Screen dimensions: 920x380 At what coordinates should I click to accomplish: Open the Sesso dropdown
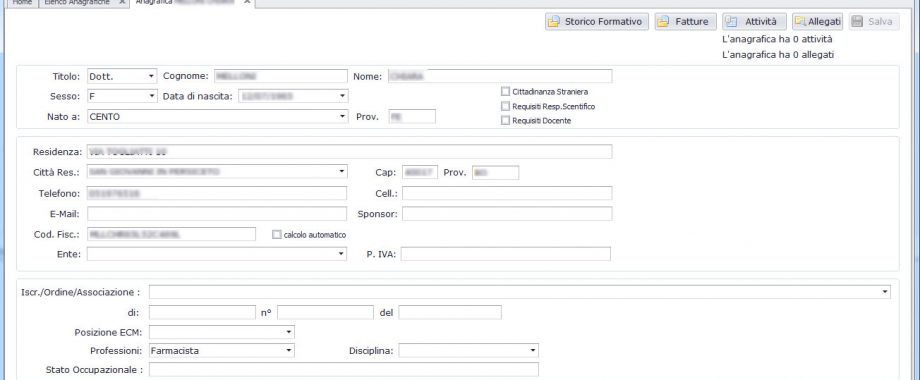click(x=151, y=96)
